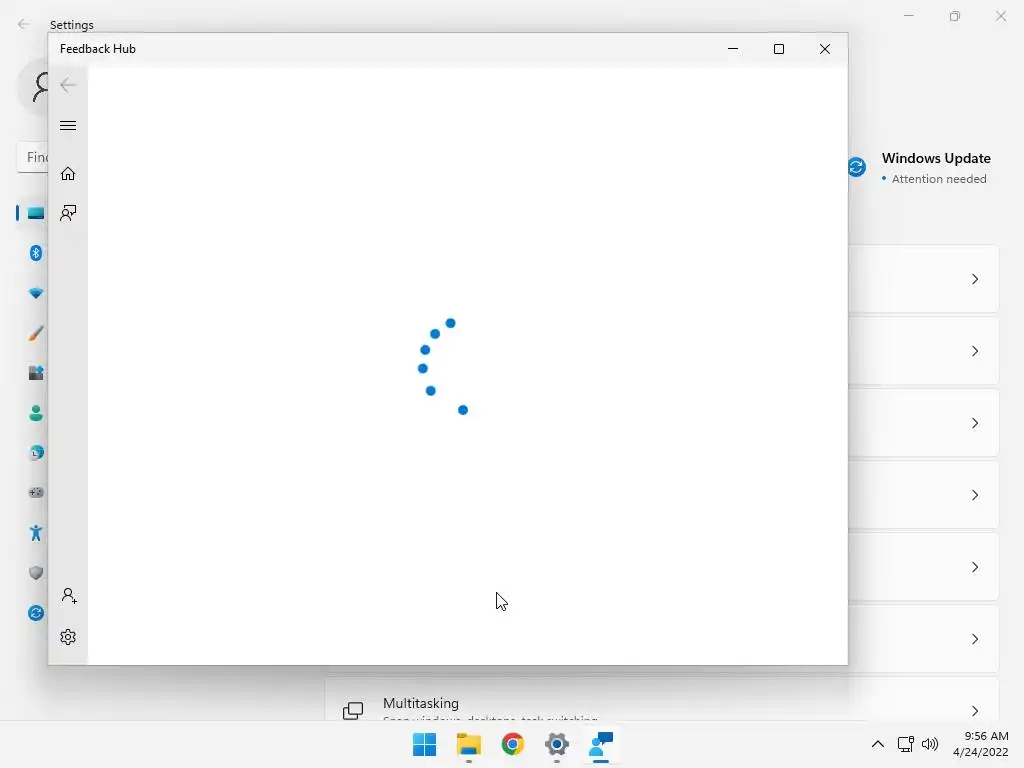This screenshot has height=768, width=1024.
Task: Select Bluetooth icon in Settings sidebar
Action: point(36,253)
